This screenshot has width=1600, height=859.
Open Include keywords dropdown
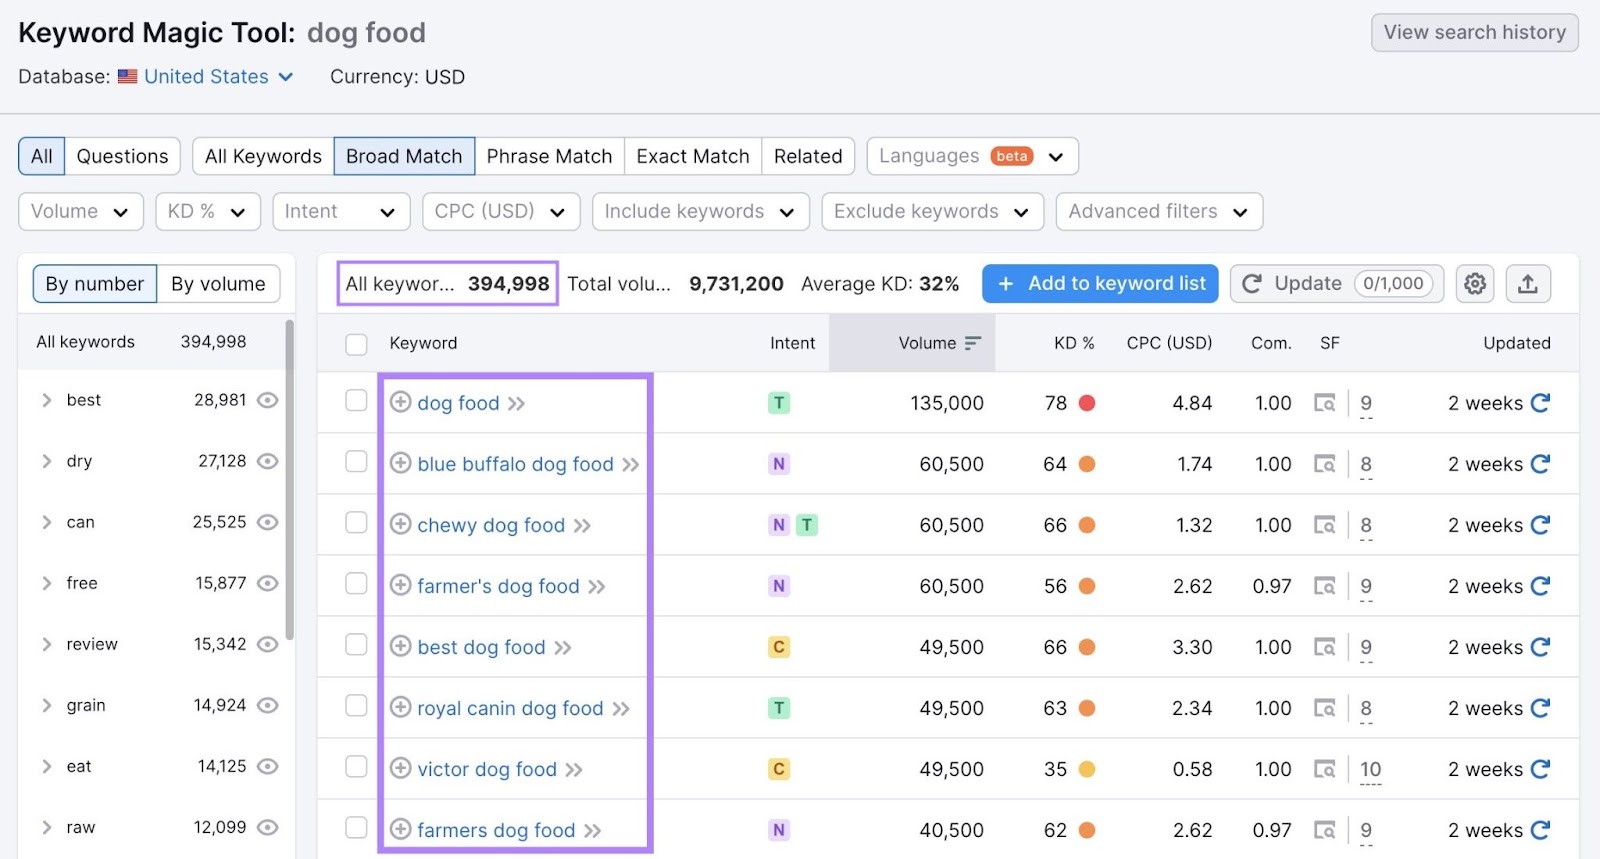pyautogui.click(x=701, y=212)
